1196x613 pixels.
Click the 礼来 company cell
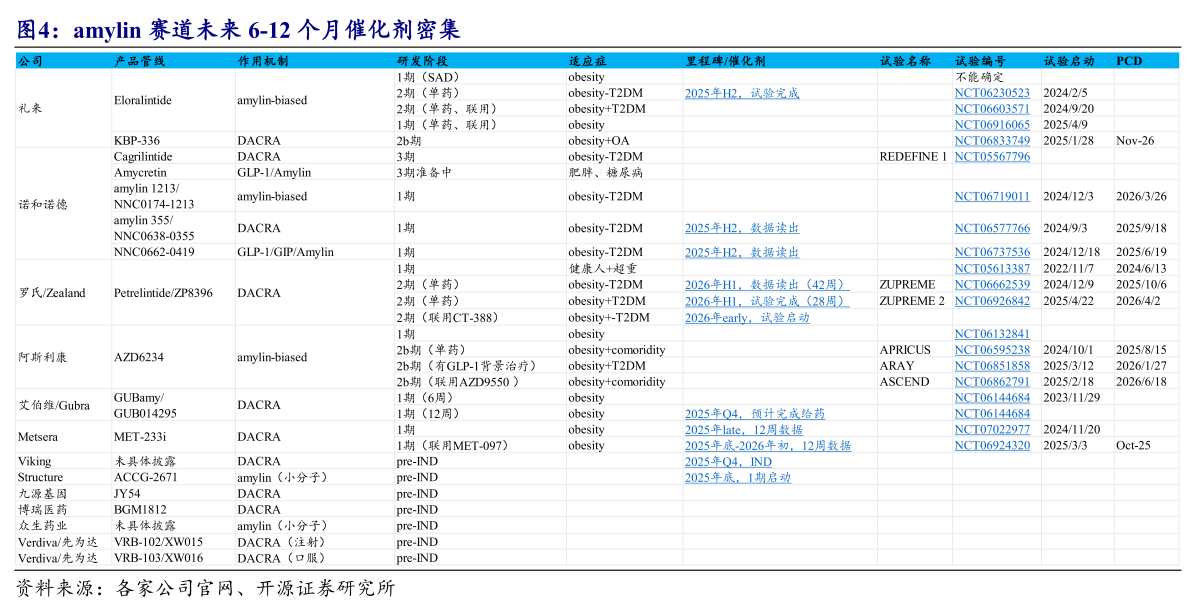(x=30, y=108)
